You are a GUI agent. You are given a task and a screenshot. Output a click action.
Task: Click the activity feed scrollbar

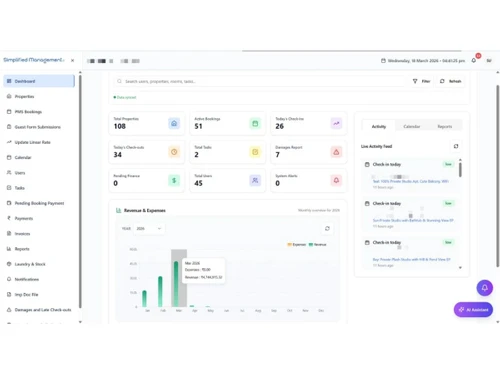(x=460, y=170)
